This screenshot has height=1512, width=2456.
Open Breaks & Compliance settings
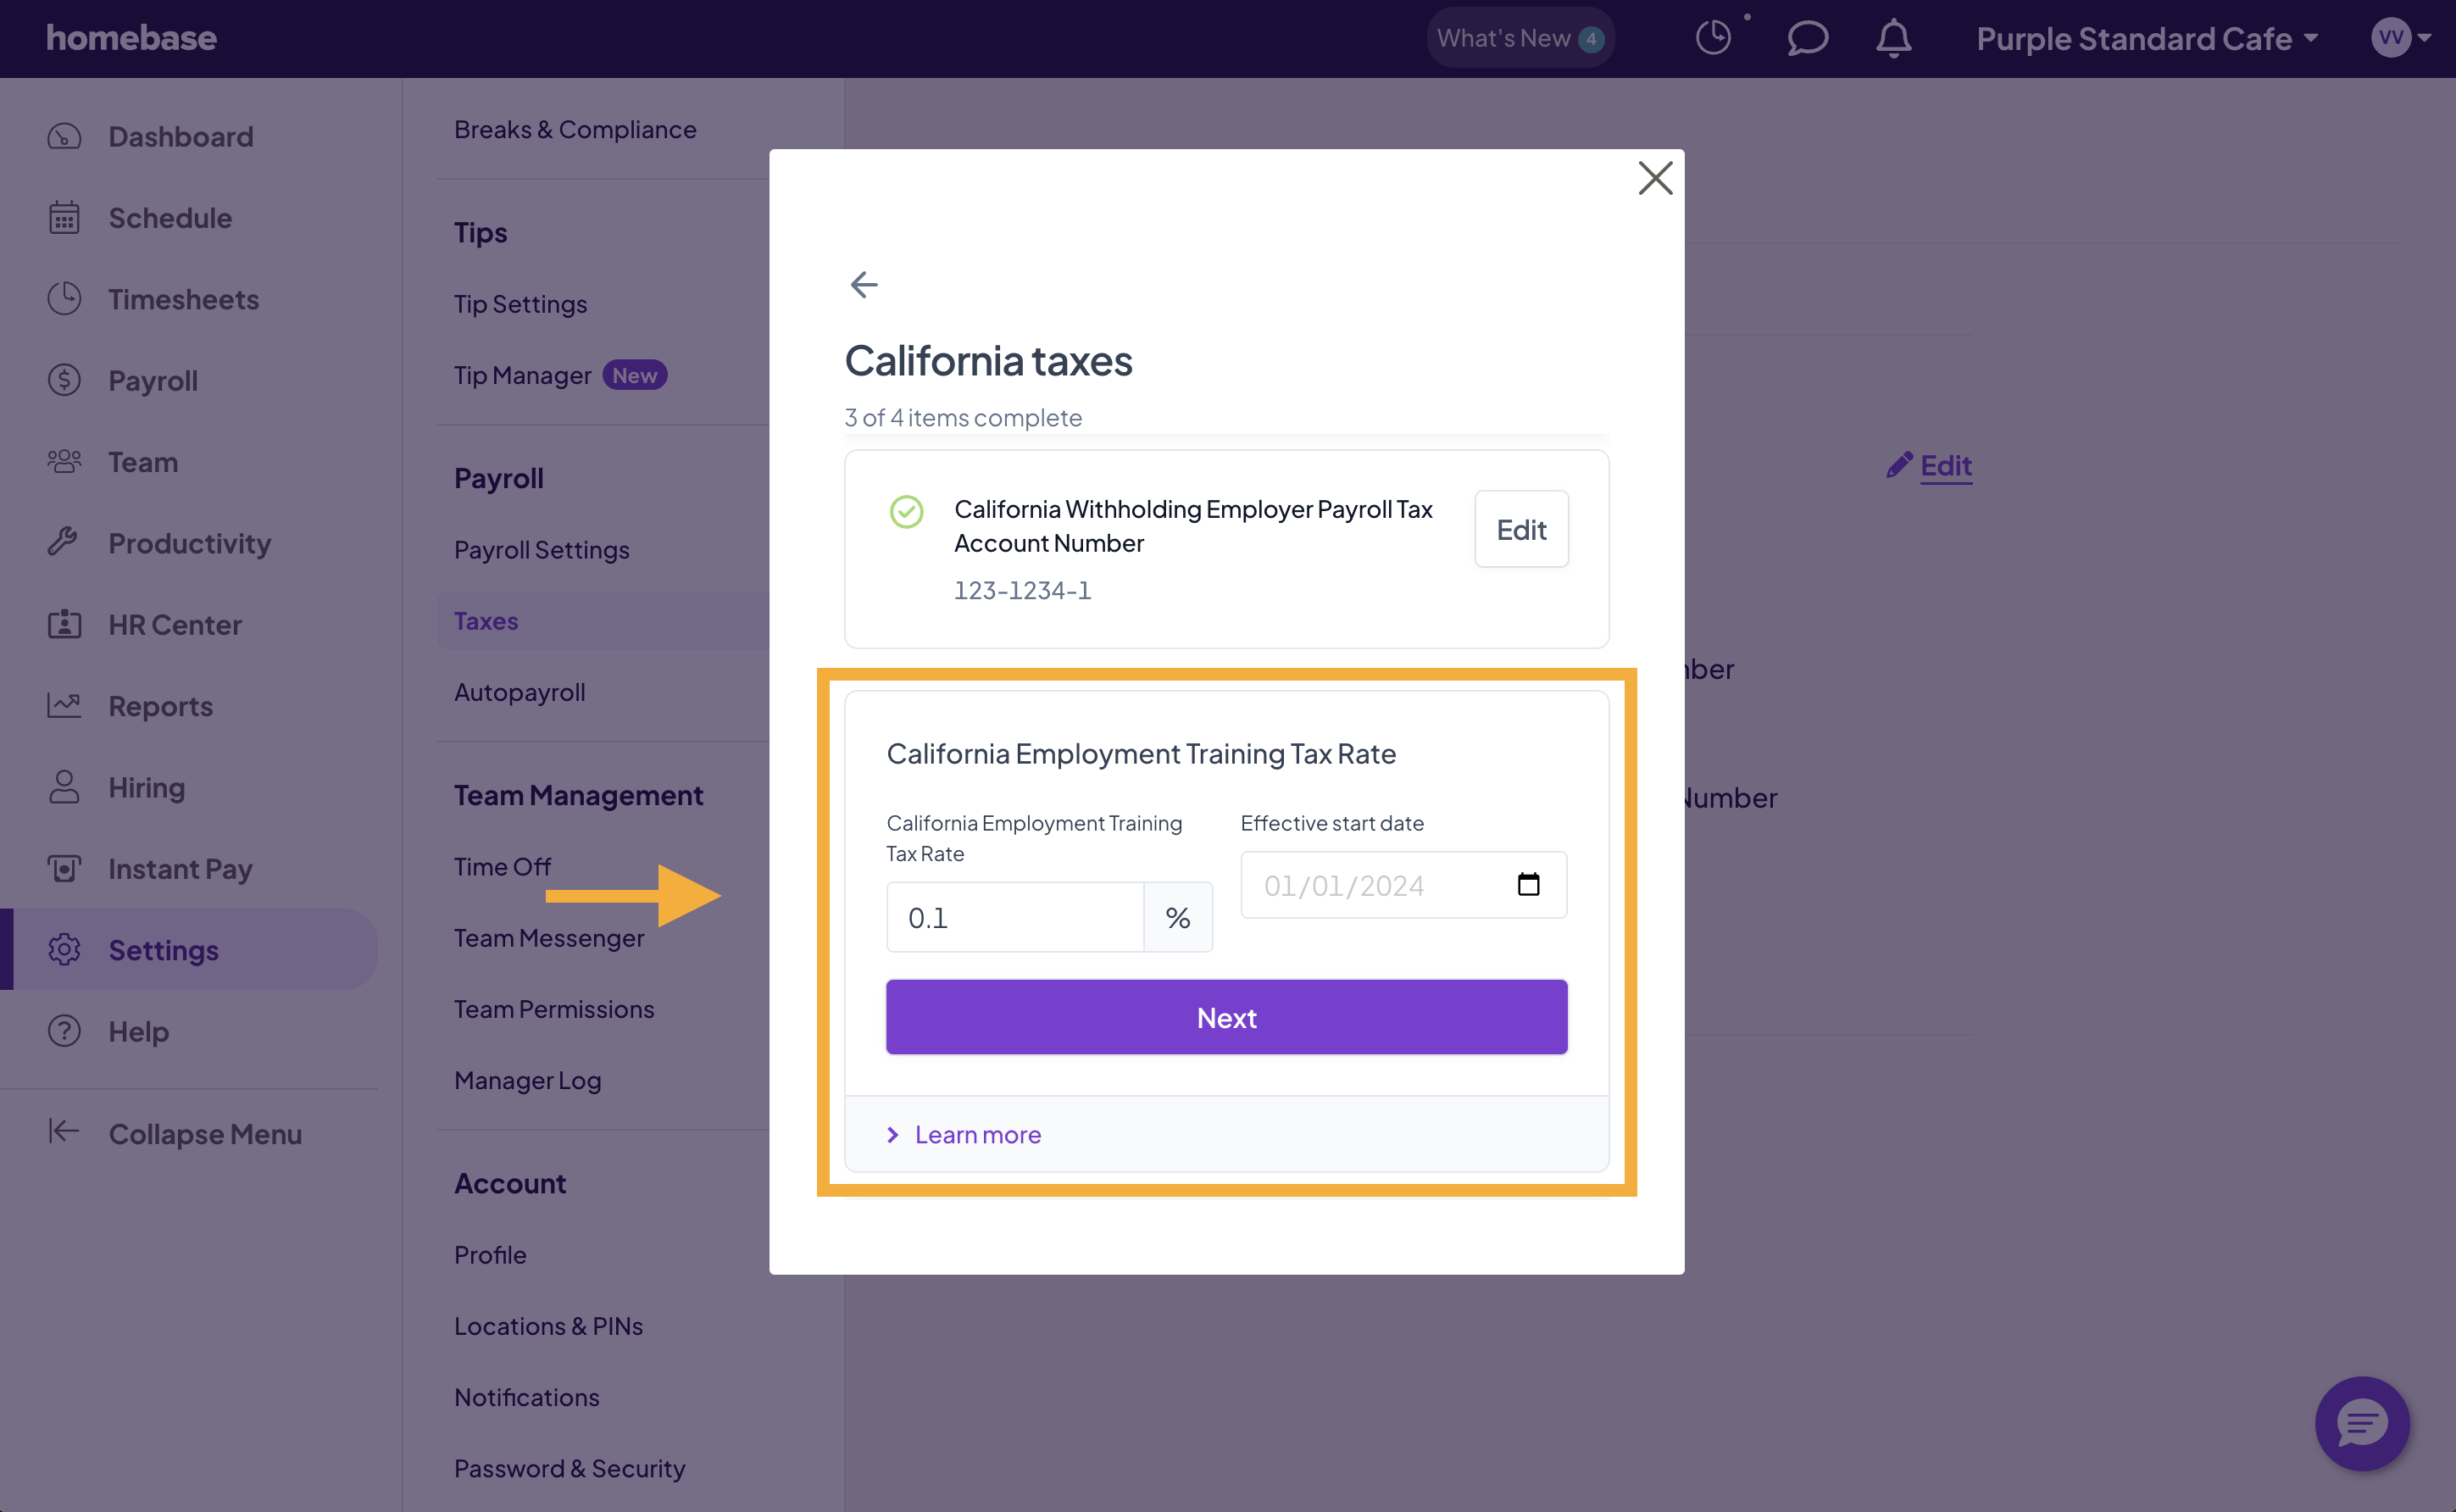[x=575, y=129]
